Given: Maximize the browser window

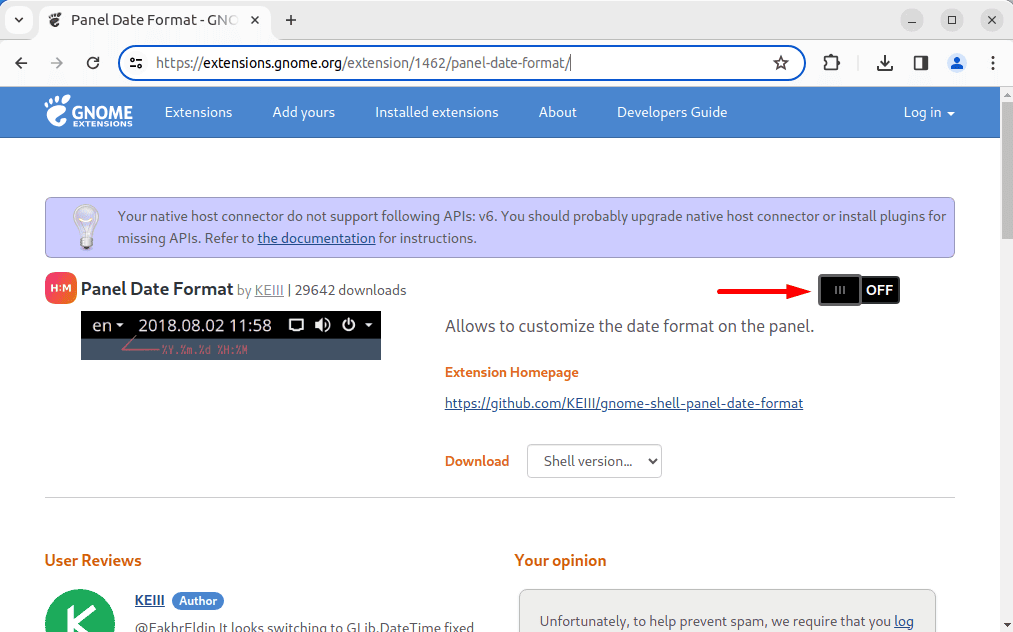Looking at the screenshot, I should [952, 20].
